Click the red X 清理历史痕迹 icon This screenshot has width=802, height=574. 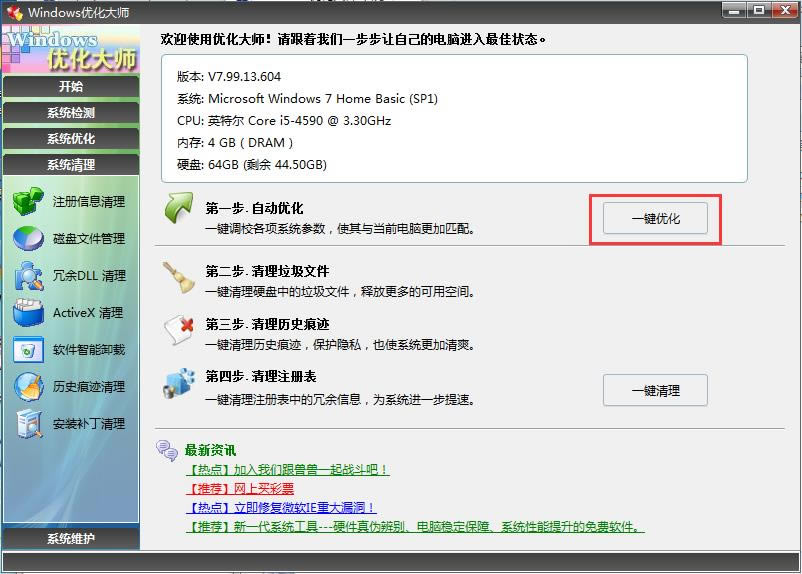tap(179, 330)
